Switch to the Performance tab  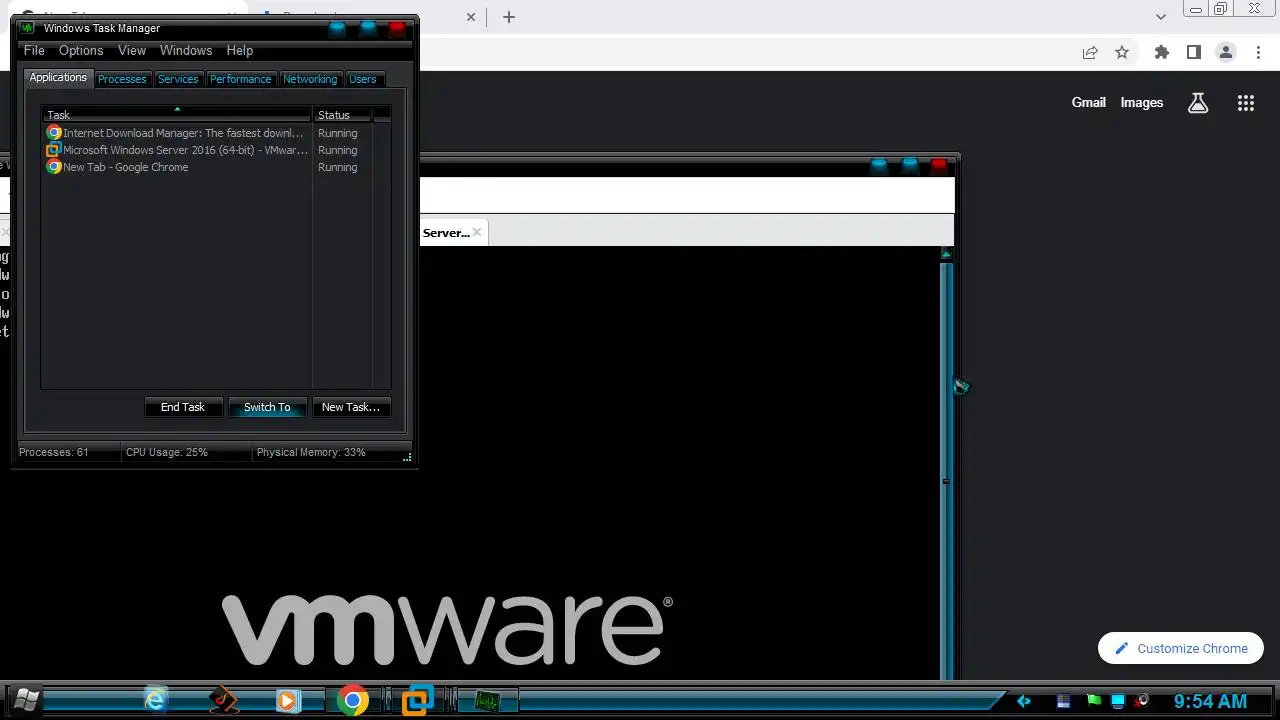coord(240,79)
